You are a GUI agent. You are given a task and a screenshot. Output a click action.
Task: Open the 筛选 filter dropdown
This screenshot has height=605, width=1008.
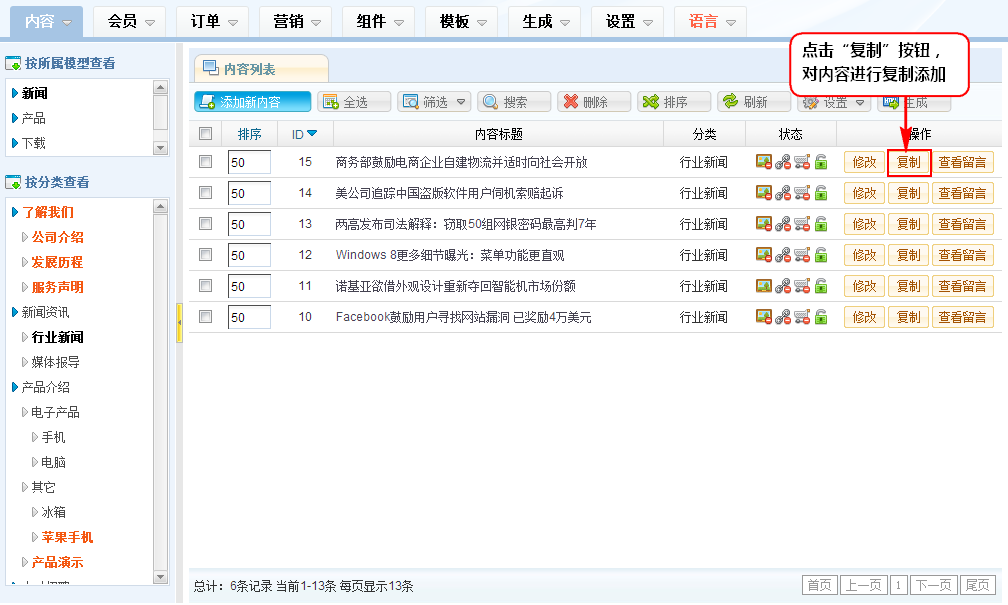tap(434, 102)
